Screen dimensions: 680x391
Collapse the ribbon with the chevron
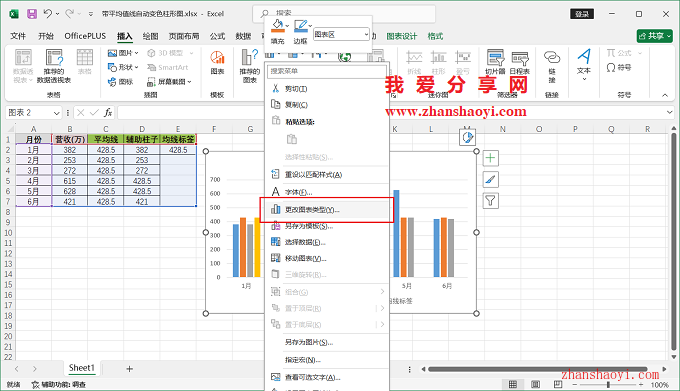point(665,95)
